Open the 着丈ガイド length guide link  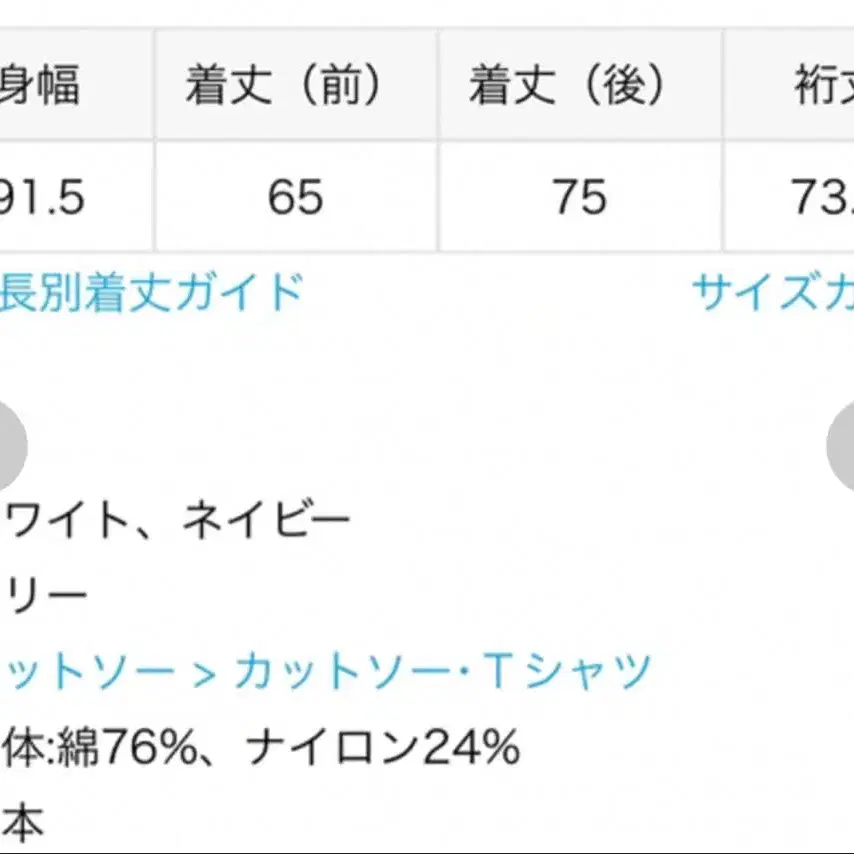[150, 293]
